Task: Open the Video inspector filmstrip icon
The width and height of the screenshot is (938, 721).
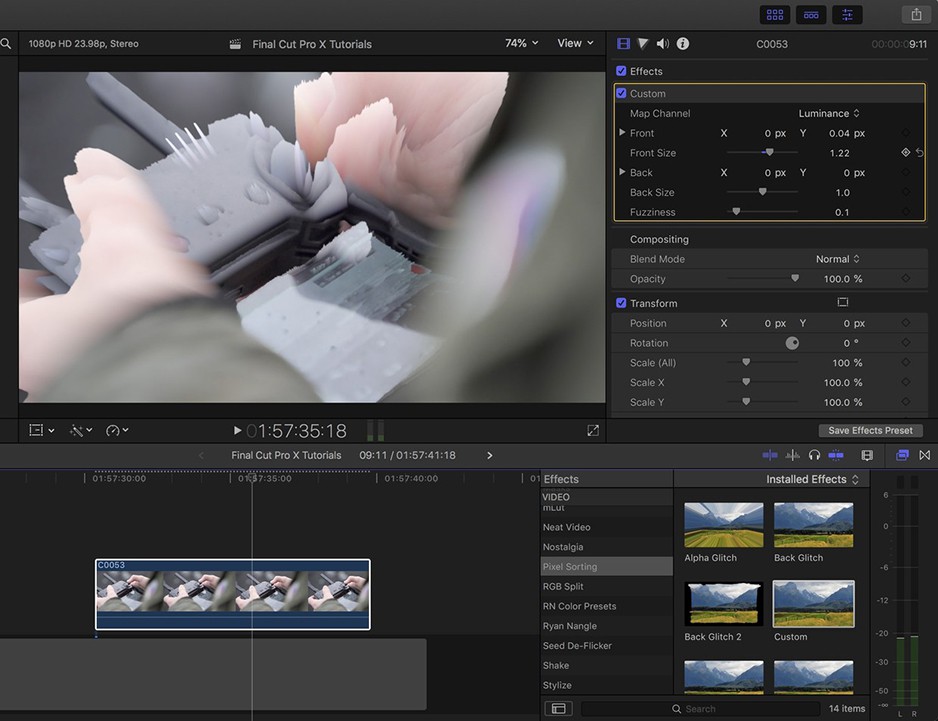Action: click(x=624, y=44)
